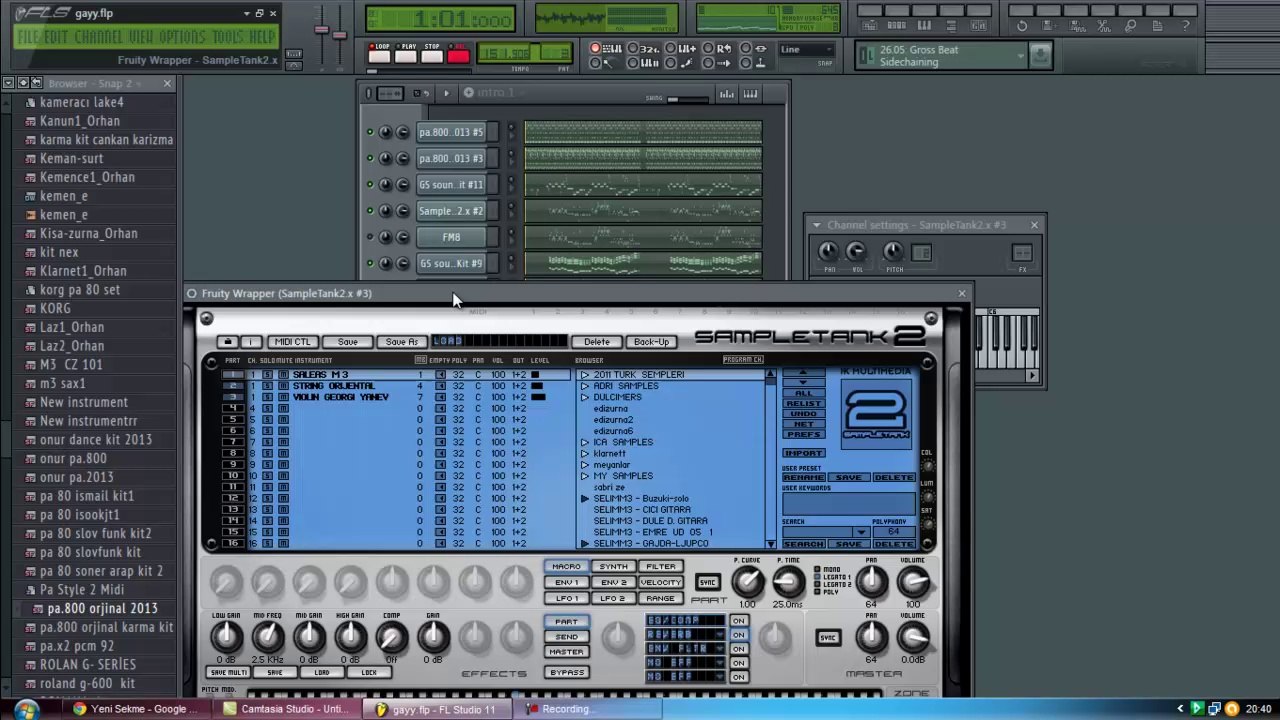Click the cut/scissors tool icon in top toolbar

(1104, 26)
